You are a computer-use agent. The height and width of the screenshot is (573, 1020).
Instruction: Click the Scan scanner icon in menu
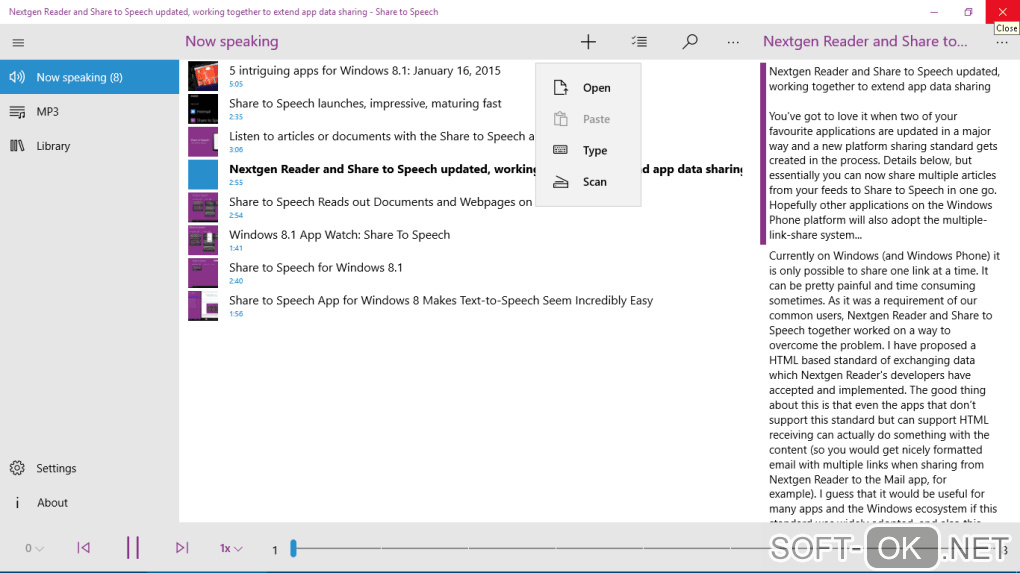561,182
